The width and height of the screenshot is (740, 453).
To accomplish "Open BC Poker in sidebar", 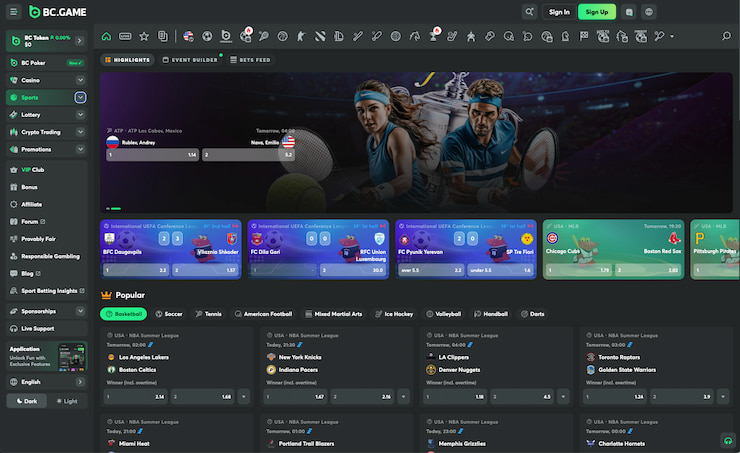I will coord(47,63).
